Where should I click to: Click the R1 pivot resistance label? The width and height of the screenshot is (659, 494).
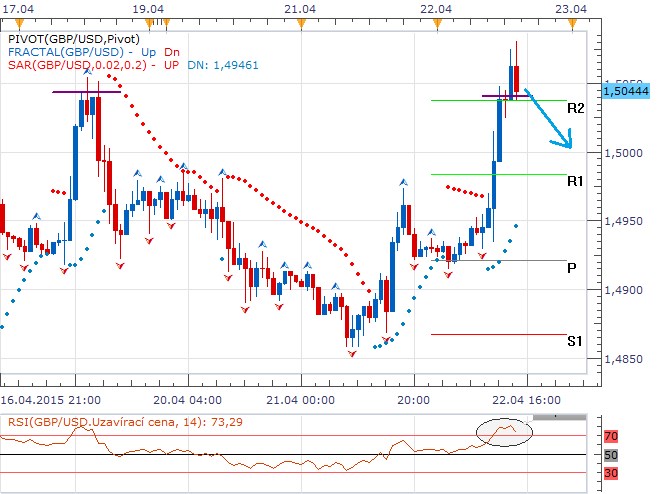pyautogui.click(x=575, y=181)
